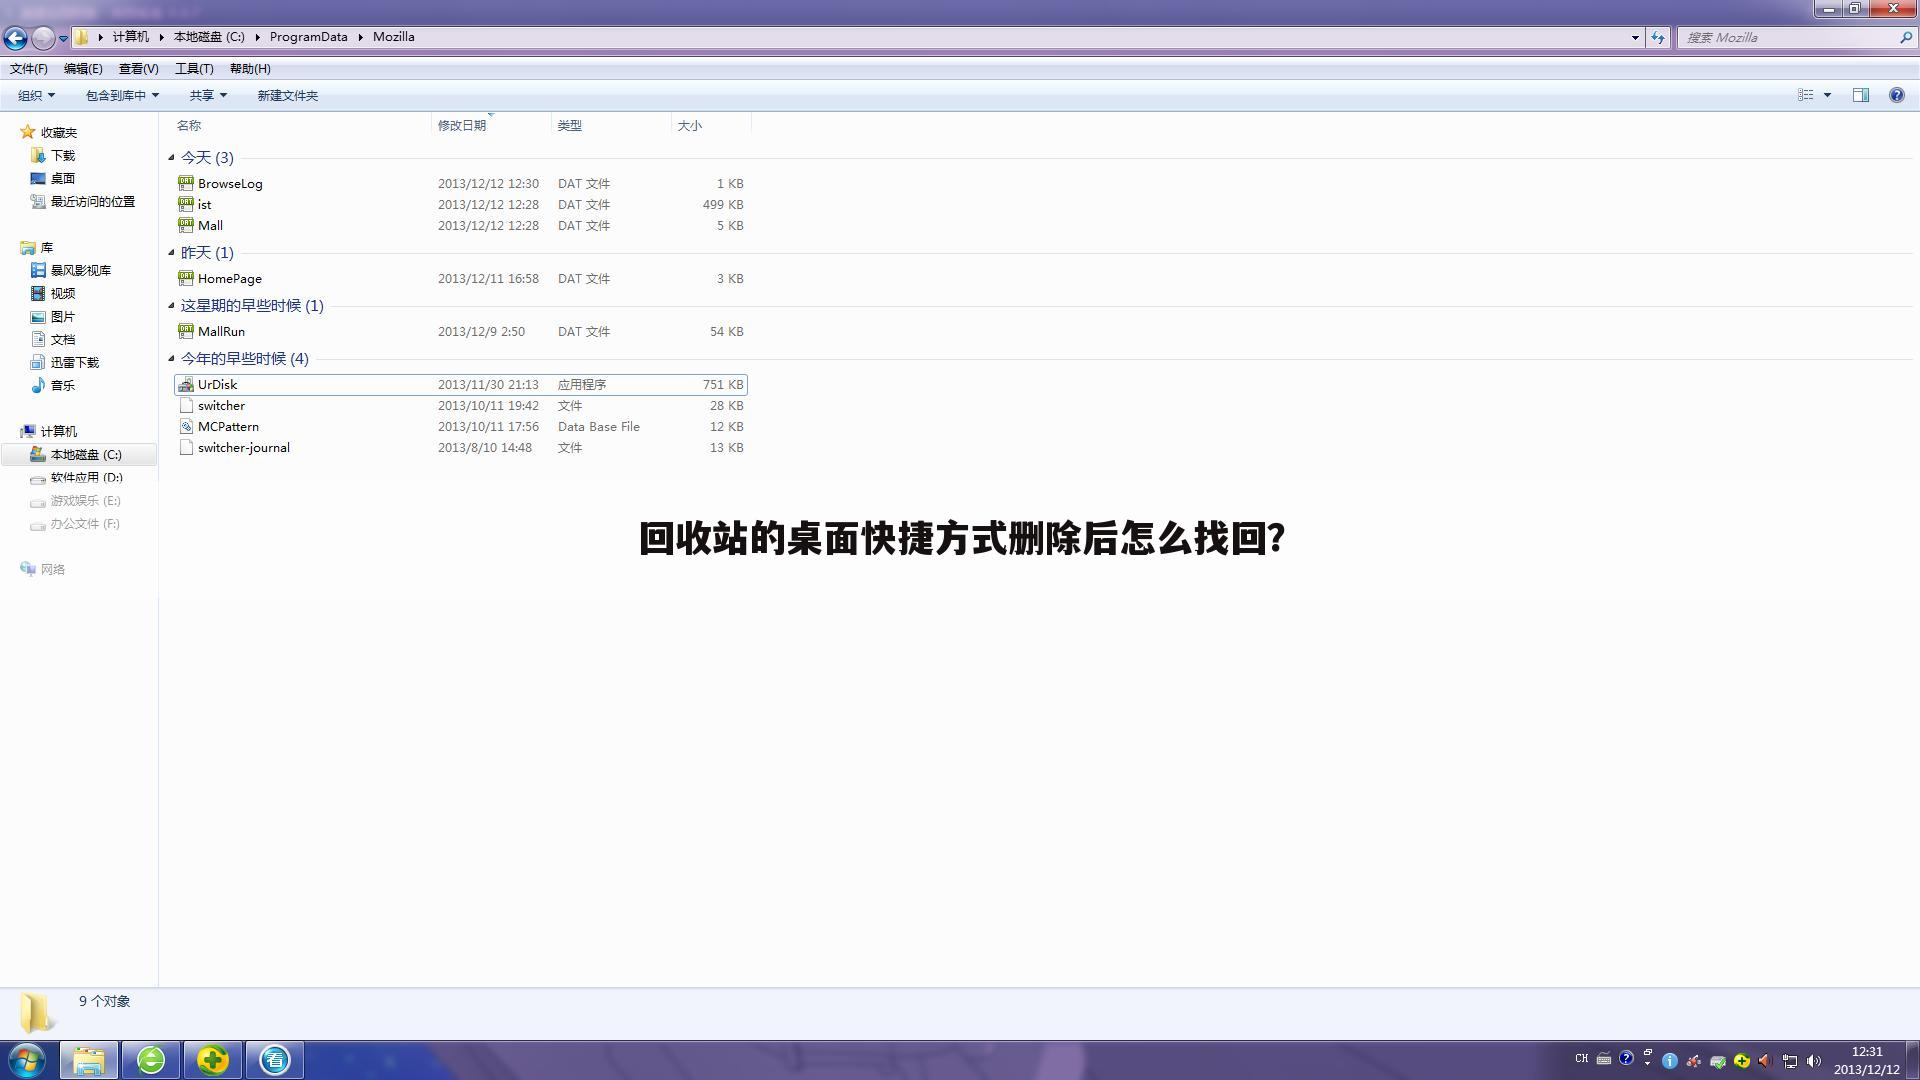Open 暴风影视库 library
The width and height of the screenshot is (1920, 1080).
(x=81, y=270)
